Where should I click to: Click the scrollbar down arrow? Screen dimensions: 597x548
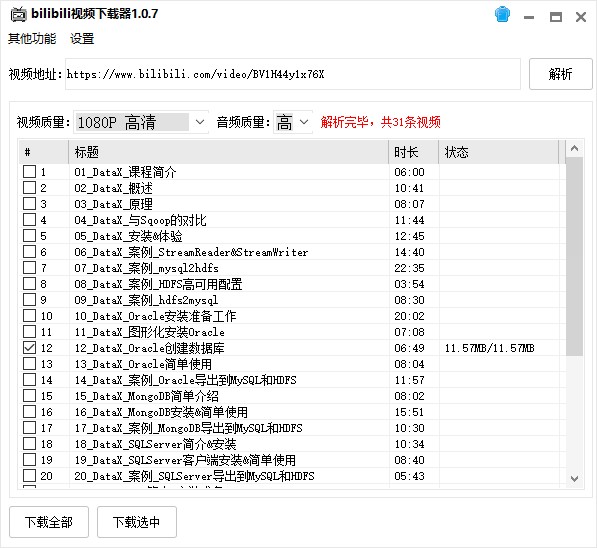pyautogui.click(x=574, y=478)
